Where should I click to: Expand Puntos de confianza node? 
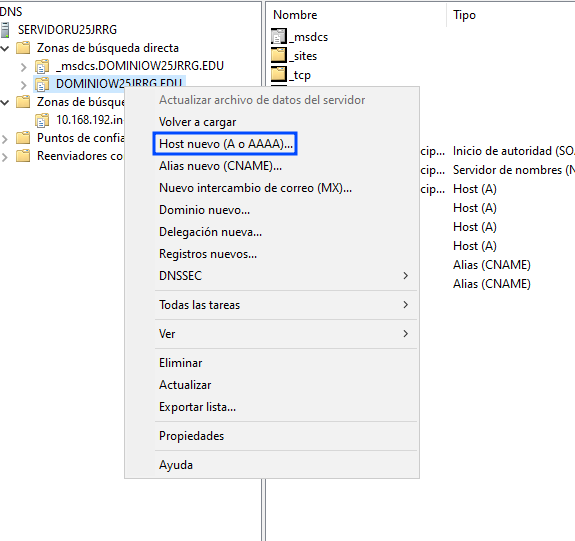[x=5, y=139]
